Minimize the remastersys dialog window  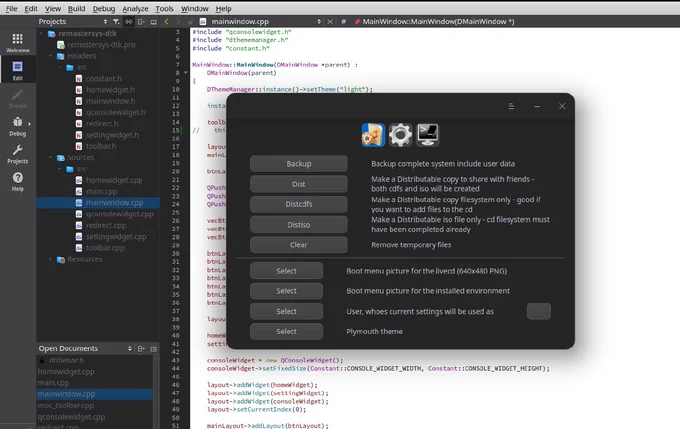tap(537, 106)
